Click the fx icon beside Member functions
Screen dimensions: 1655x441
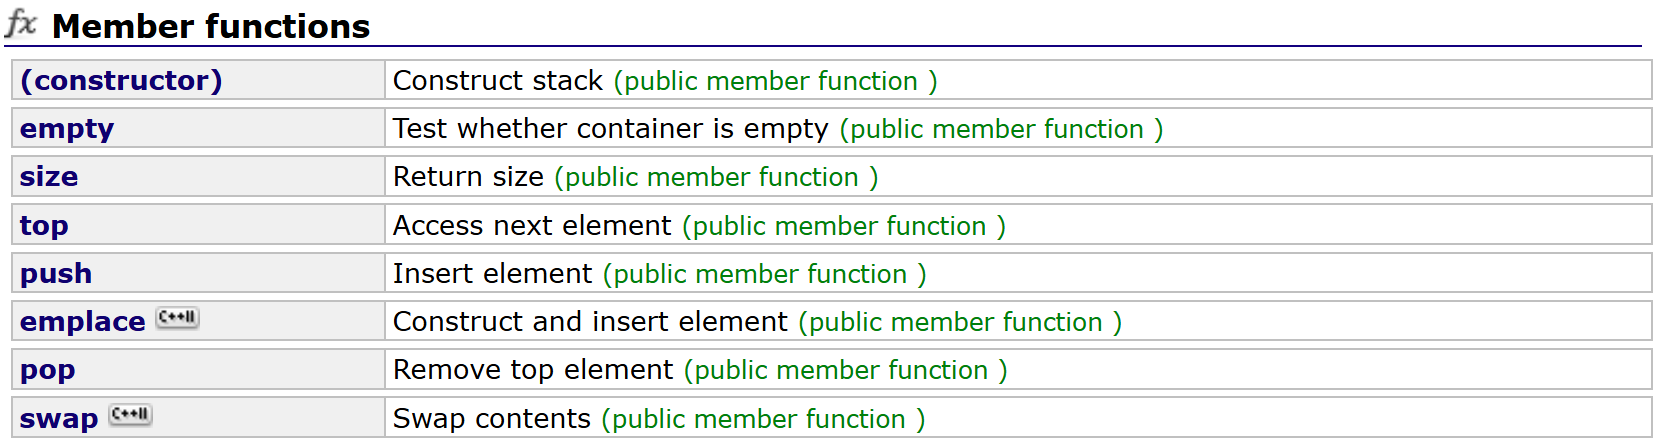click(21, 24)
